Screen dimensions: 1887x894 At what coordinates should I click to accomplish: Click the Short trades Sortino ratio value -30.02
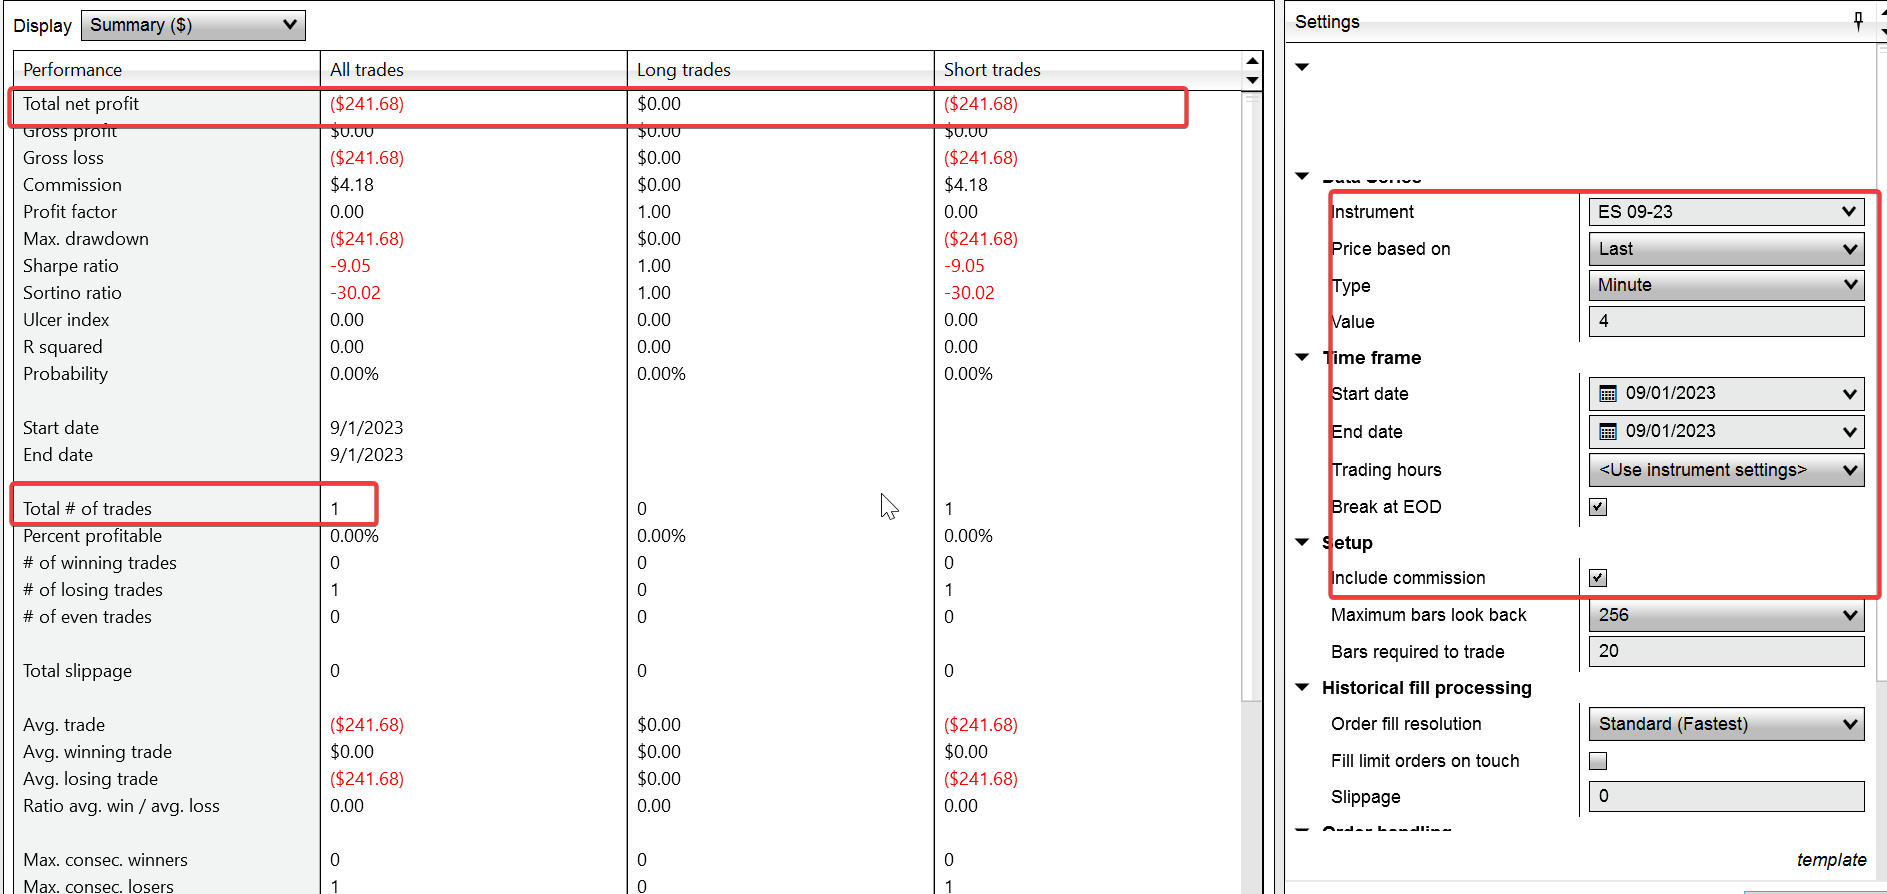[969, 293]
